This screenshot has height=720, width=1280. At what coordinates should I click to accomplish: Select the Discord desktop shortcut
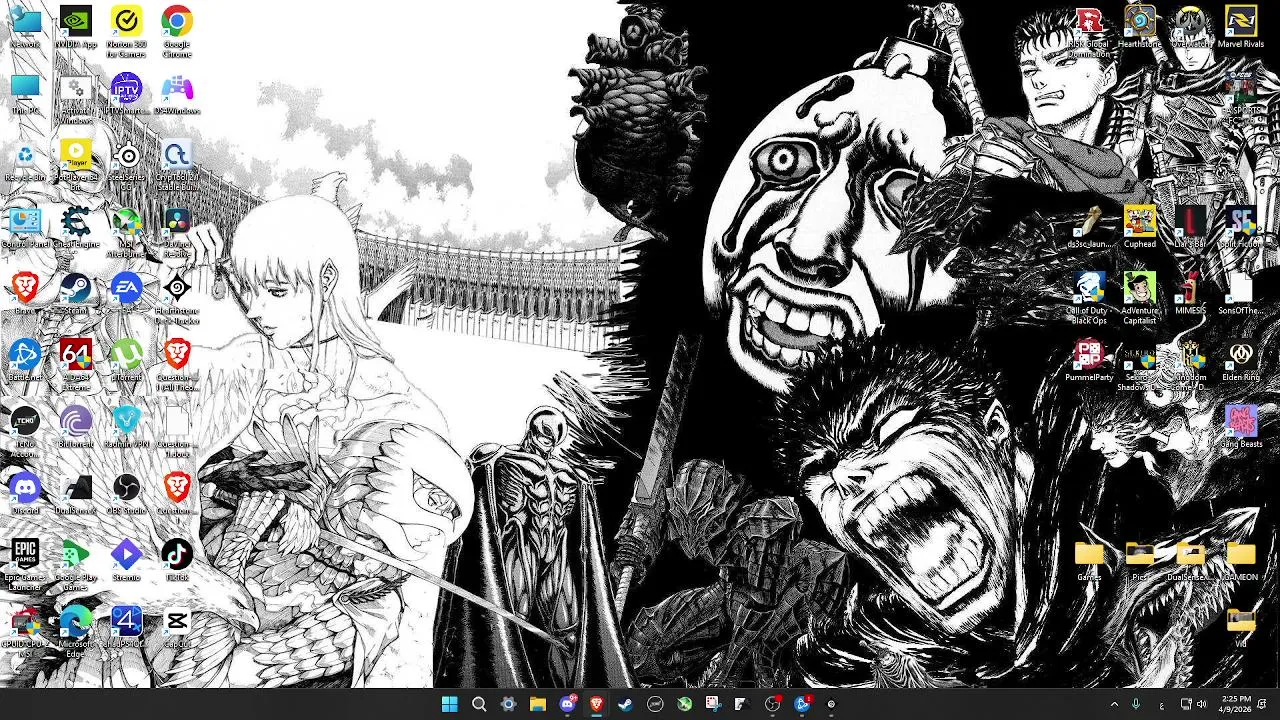pos(25,494)
